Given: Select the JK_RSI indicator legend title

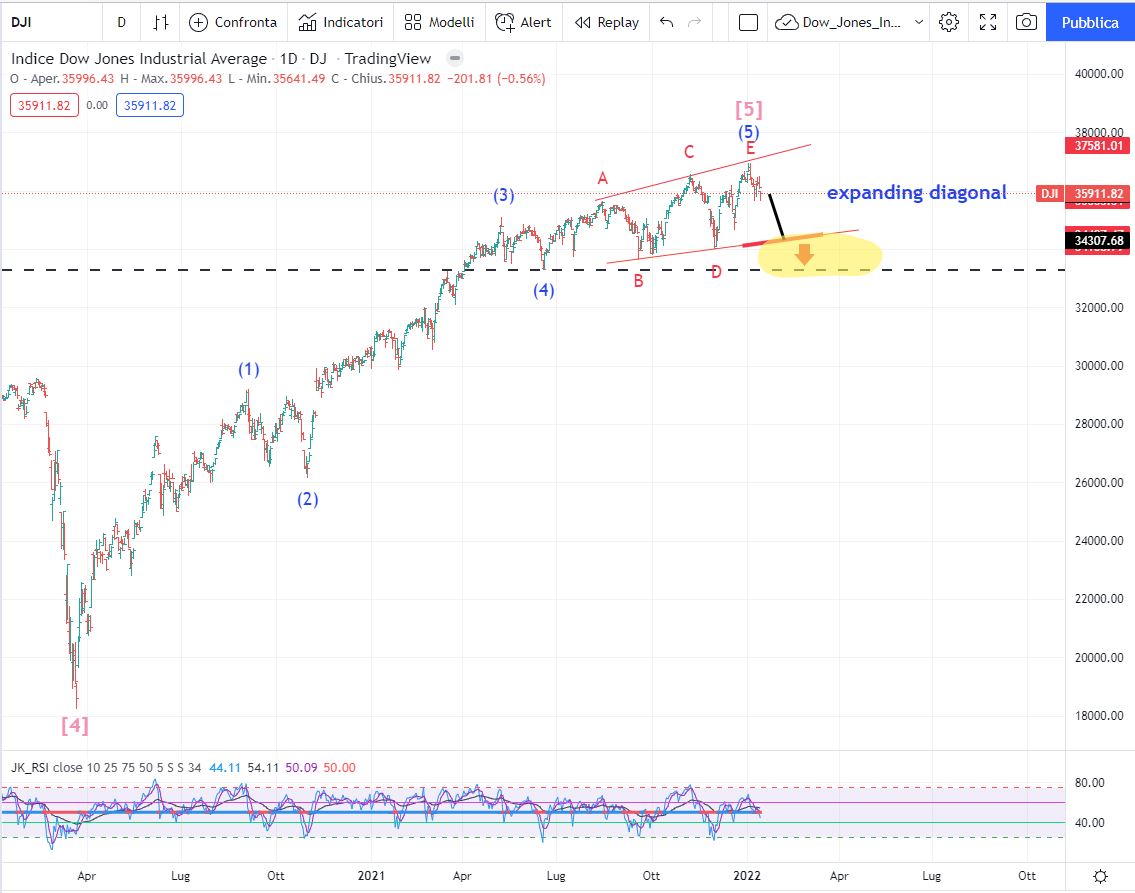Looking at the screenshot, I should (x=30, y=767).
